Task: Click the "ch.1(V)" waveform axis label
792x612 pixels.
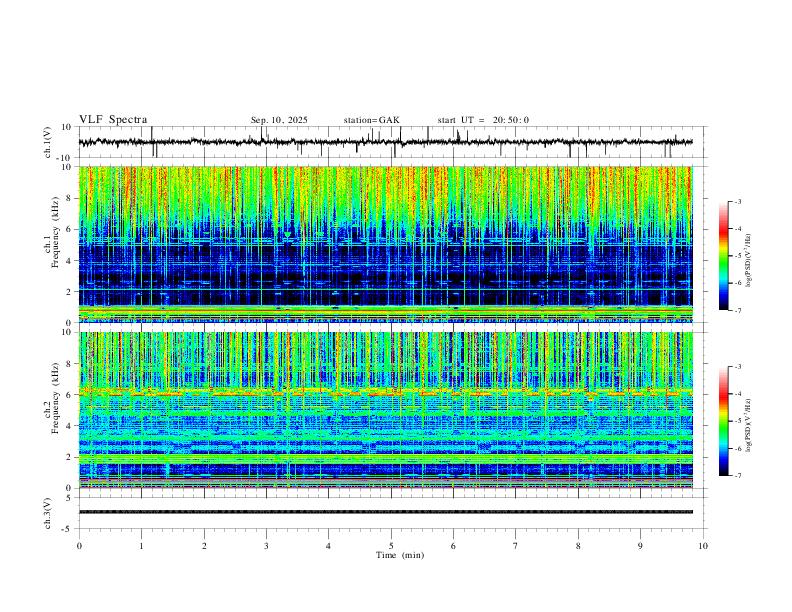Action: point(48,142)
